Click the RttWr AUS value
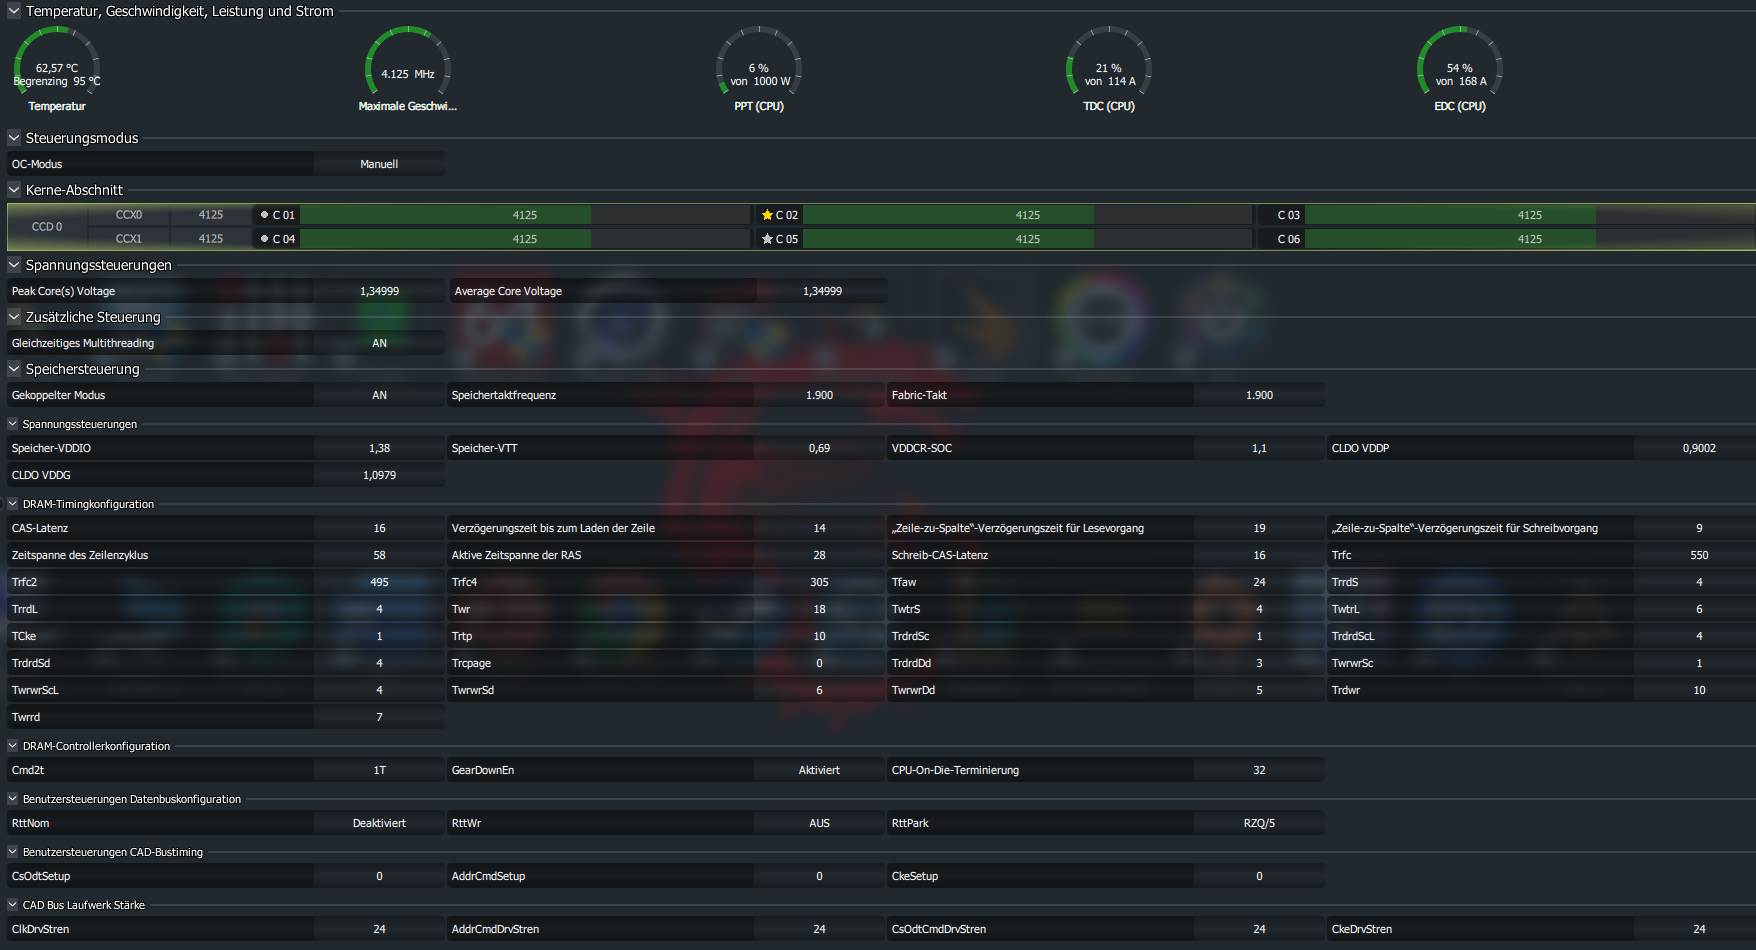The height and width of the screenshot is (950, 1756). pyautogui.click(x=819, y=823)
